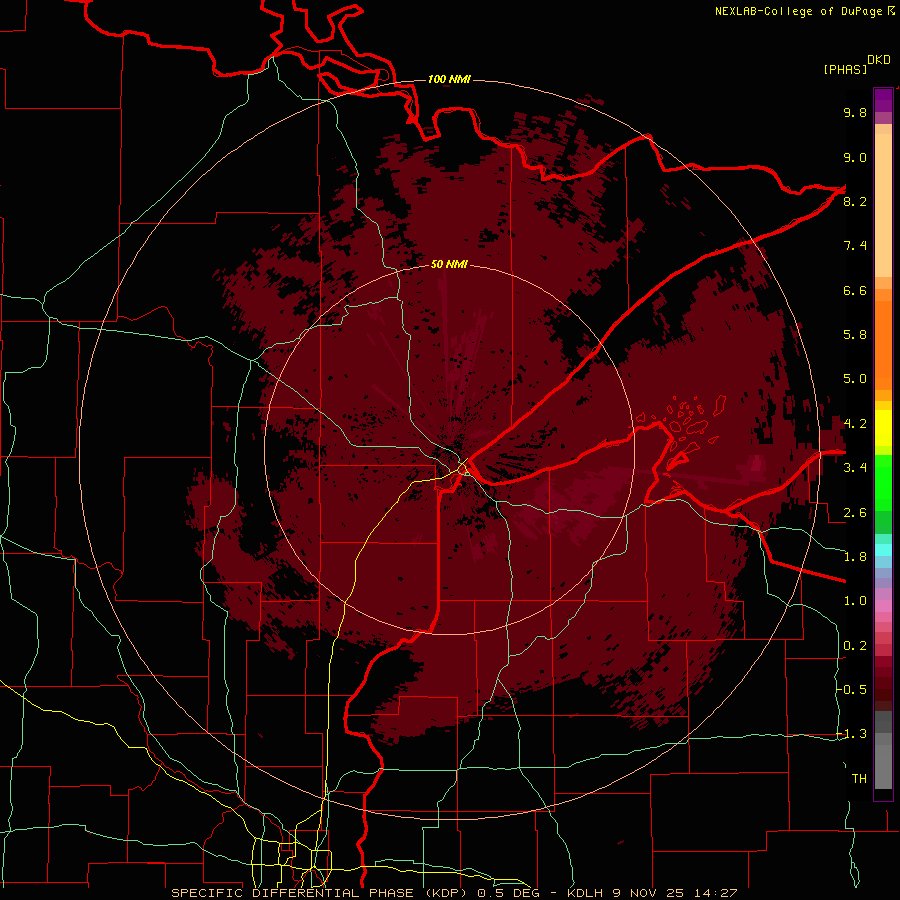Click the DKD label above the color bar
This screenshot has width=900, height=900.
(x=879, y=60)
